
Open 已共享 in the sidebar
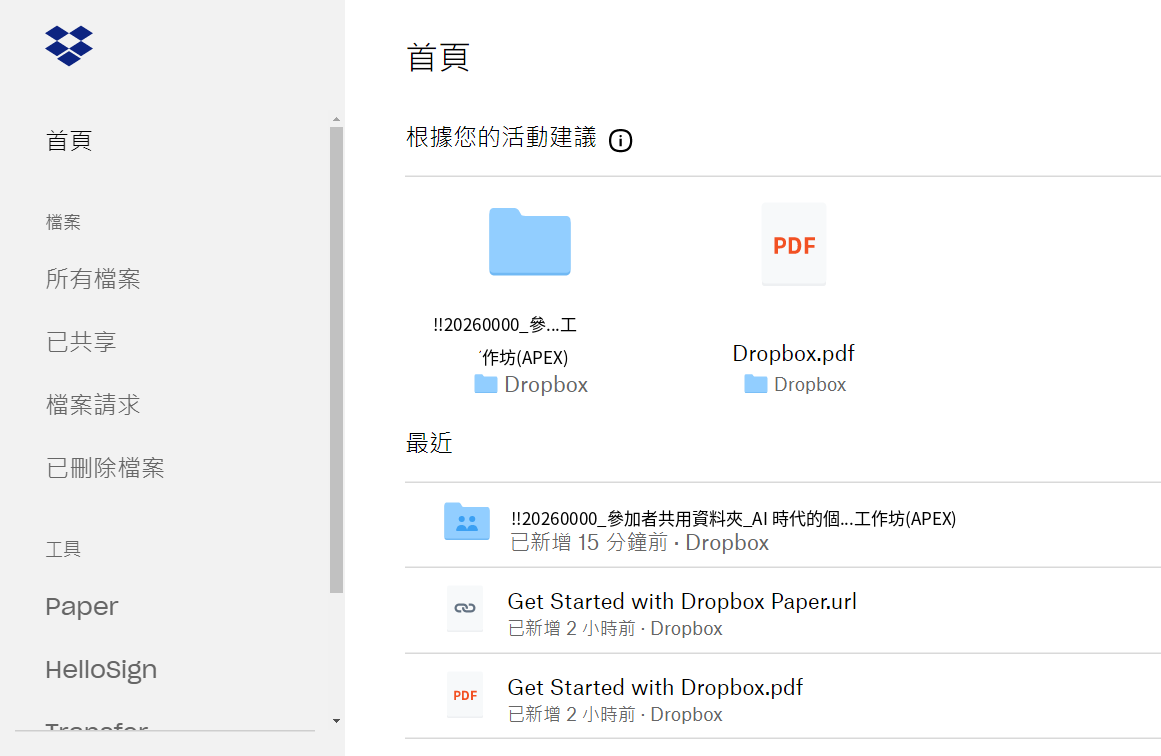(x=81, y=341)
